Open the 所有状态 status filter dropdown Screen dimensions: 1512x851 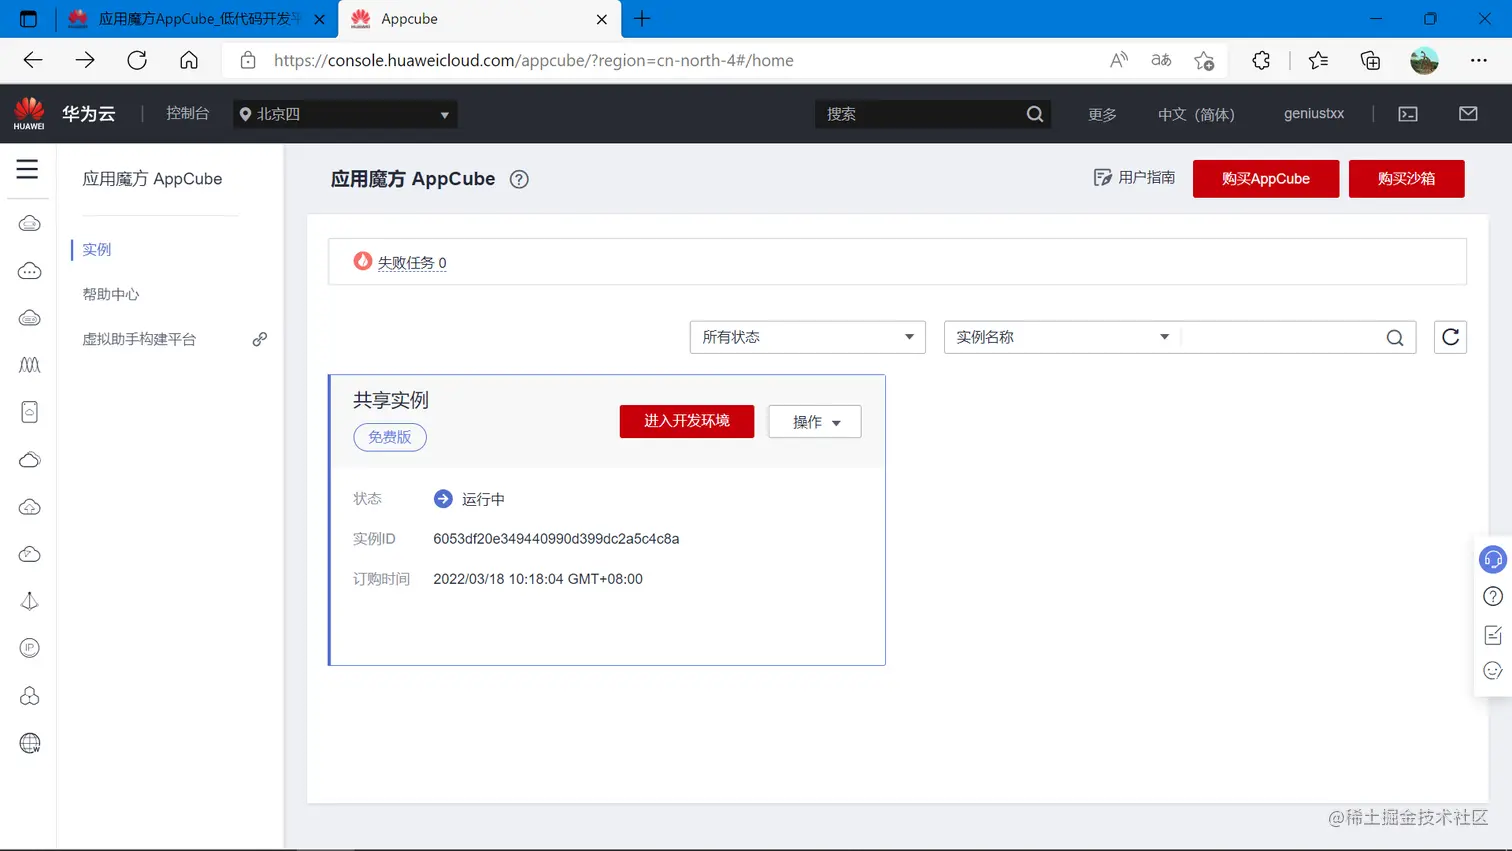(808, 337)
